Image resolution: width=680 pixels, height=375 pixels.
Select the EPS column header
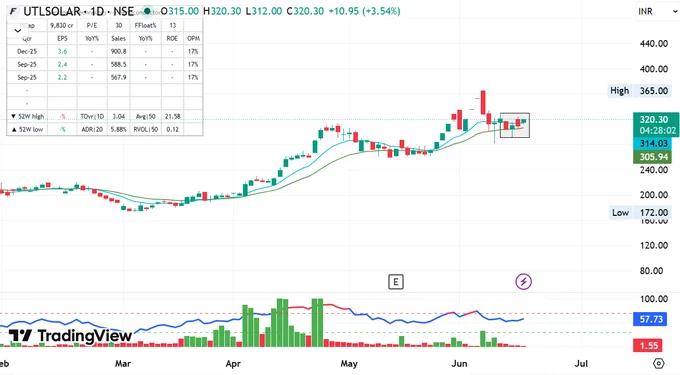point(62,39)
